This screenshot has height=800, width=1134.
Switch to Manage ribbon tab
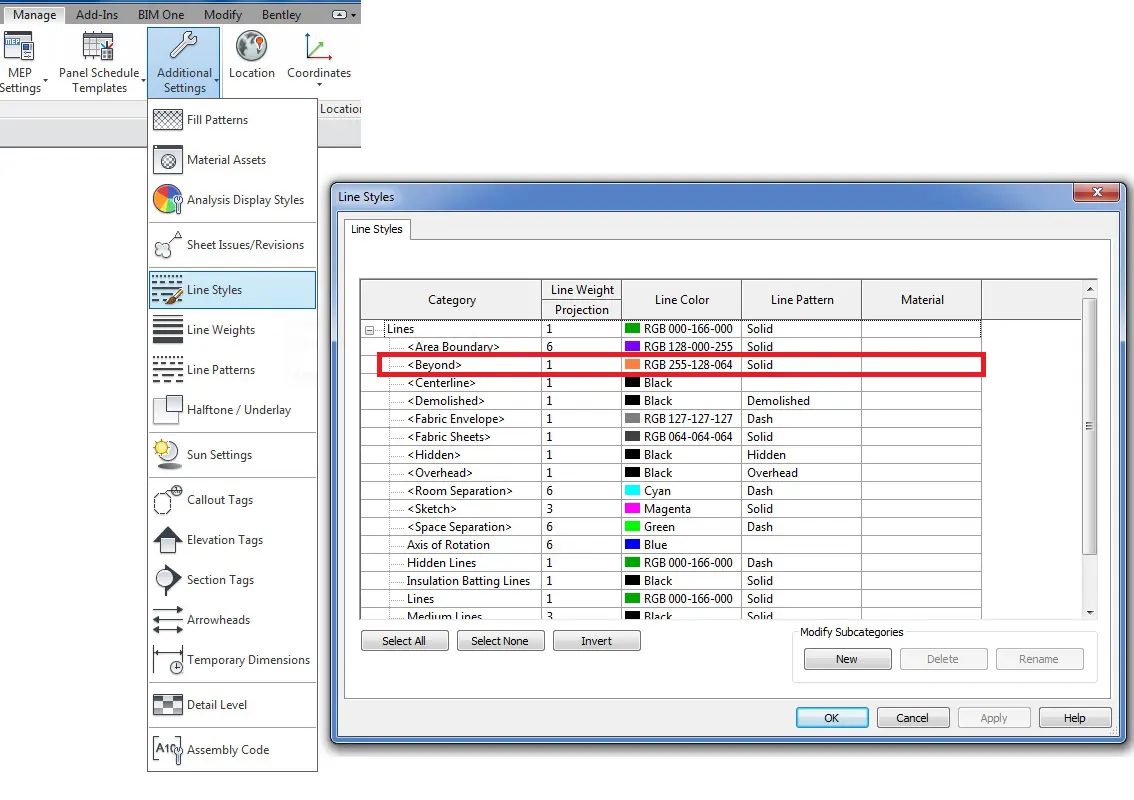click(x=34, y=14)
